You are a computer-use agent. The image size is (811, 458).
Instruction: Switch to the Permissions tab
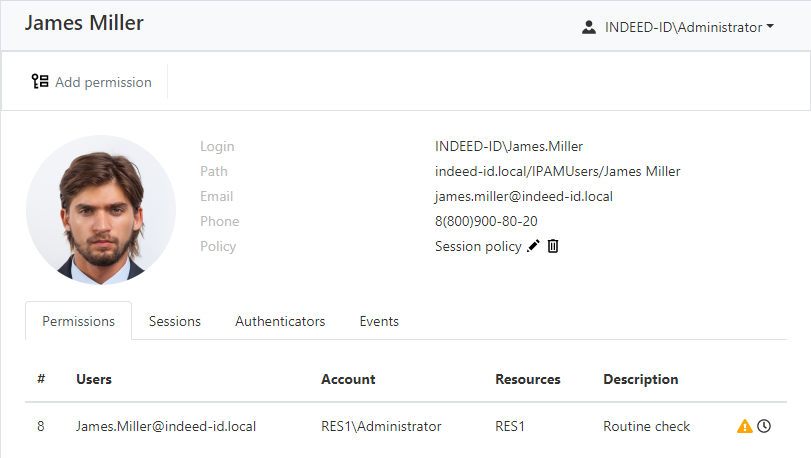point(78,321)
